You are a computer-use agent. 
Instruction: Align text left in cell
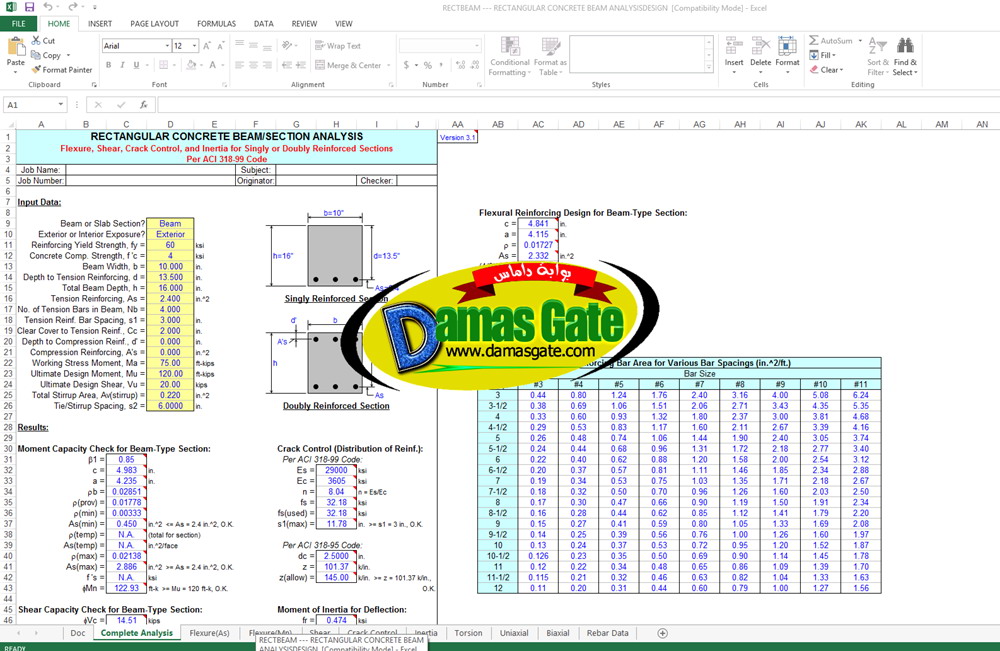coord(240,65)
